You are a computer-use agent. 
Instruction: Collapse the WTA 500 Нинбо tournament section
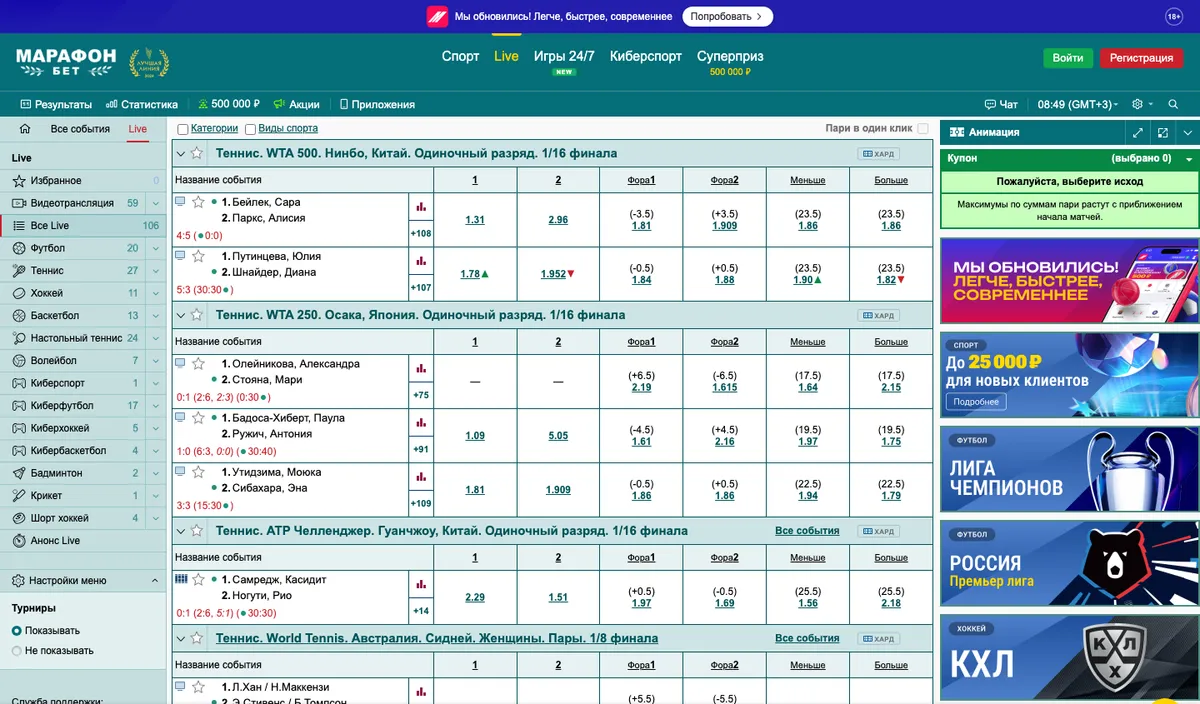(x=180, y=153)
